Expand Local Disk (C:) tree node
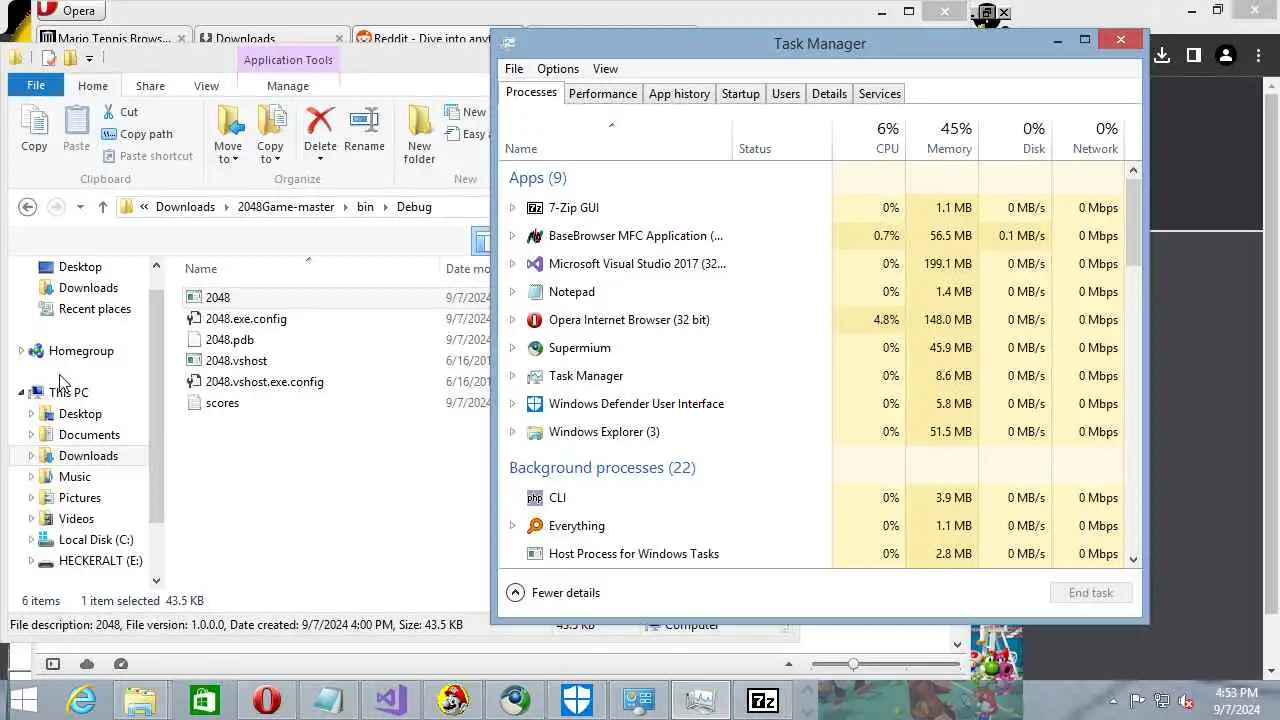1280x720 pixels. (31, 540)
